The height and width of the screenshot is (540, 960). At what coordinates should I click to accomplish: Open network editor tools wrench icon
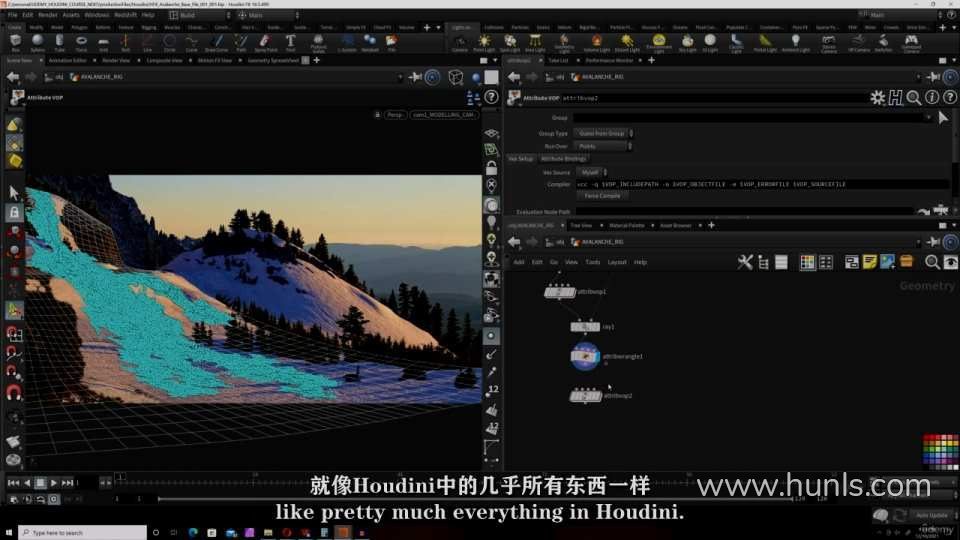744,263
